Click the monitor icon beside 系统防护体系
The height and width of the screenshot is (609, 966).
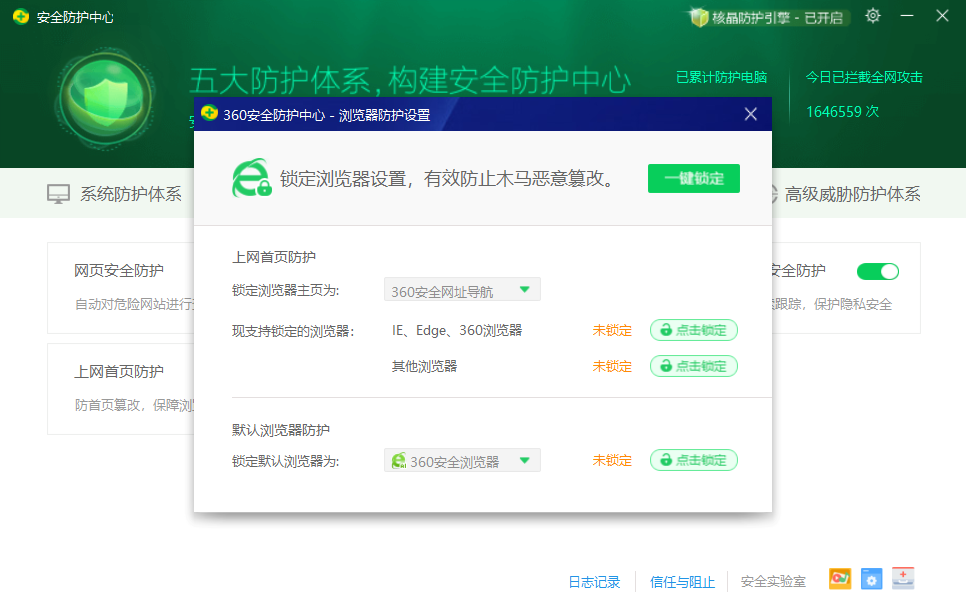[x=59, y=194]
